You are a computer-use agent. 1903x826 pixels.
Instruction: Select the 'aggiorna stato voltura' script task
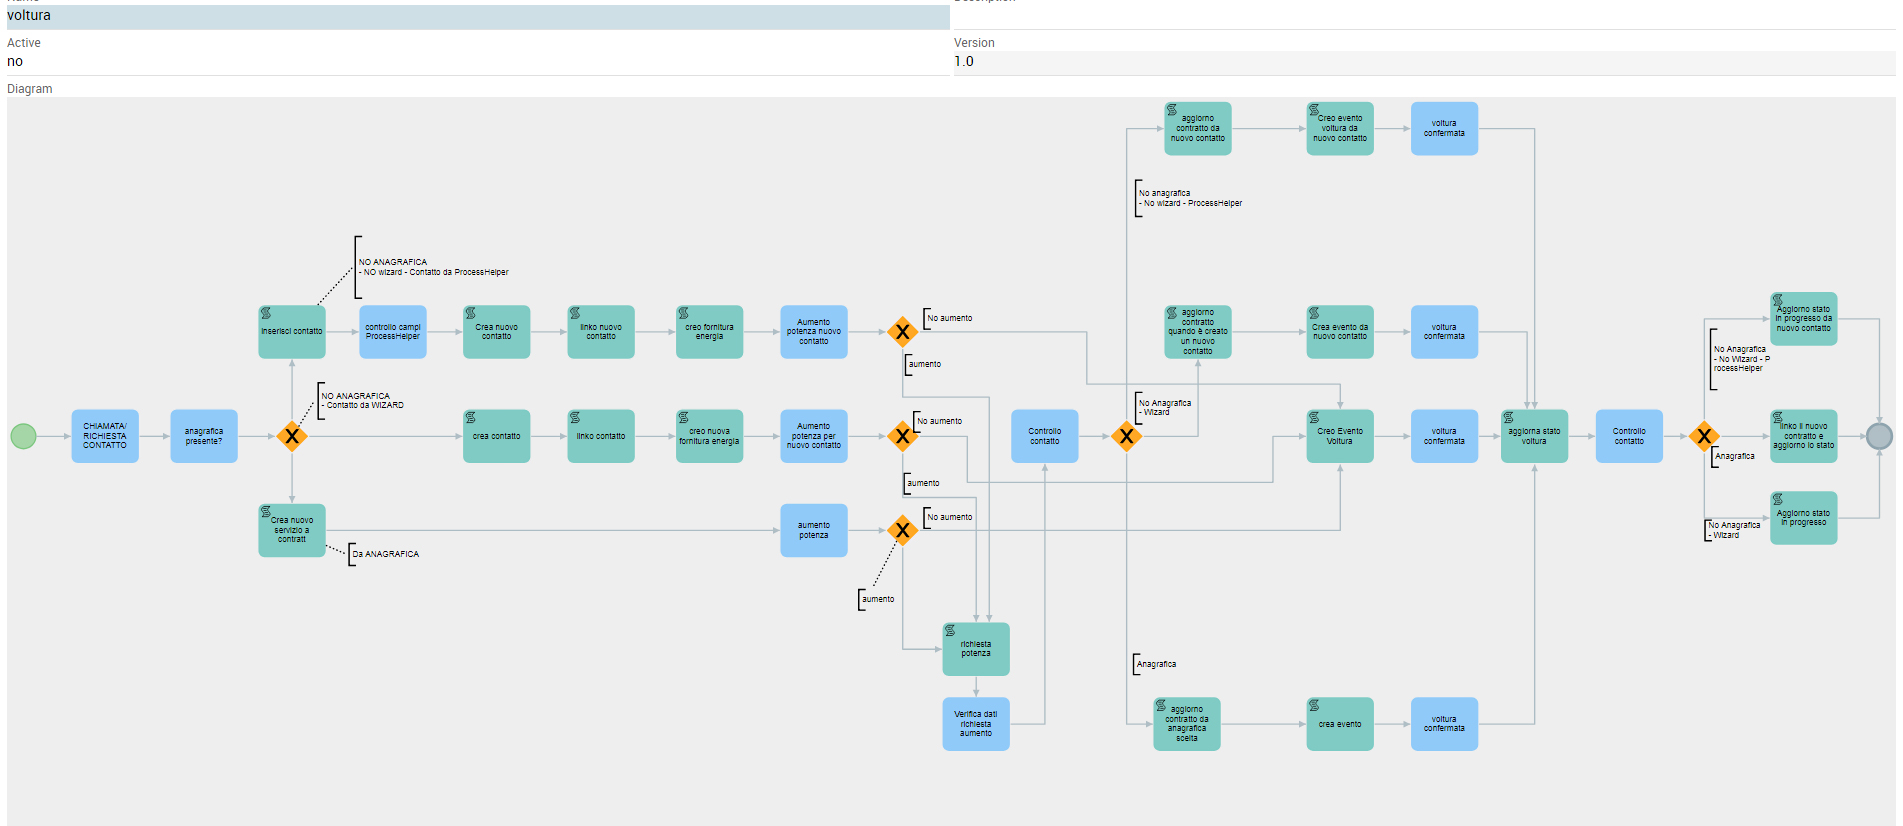pos(1534,436)
